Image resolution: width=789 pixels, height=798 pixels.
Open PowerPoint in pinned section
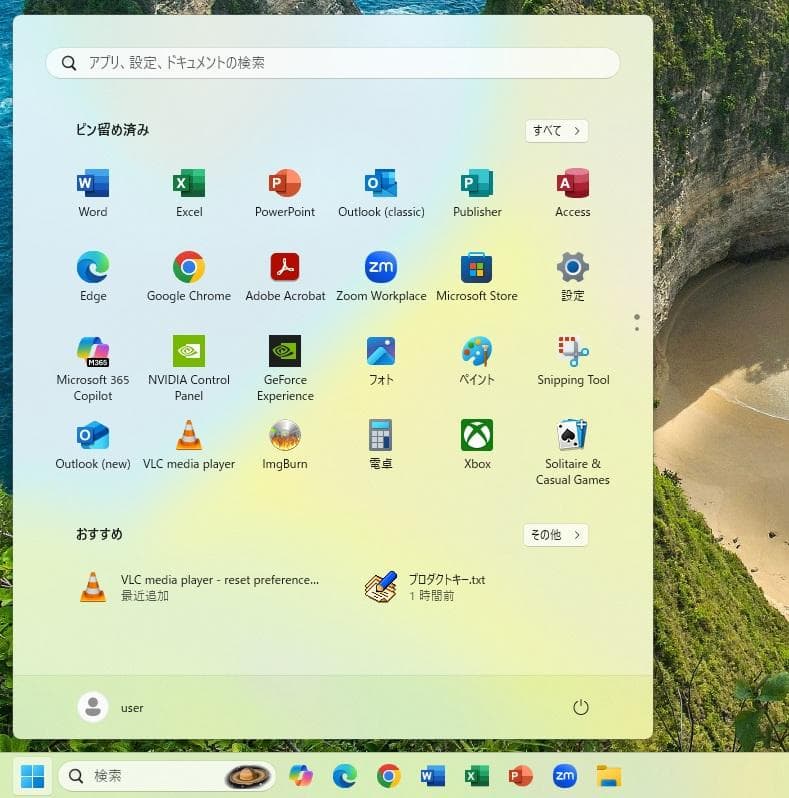pyautogui.click(x=285, y=193)
